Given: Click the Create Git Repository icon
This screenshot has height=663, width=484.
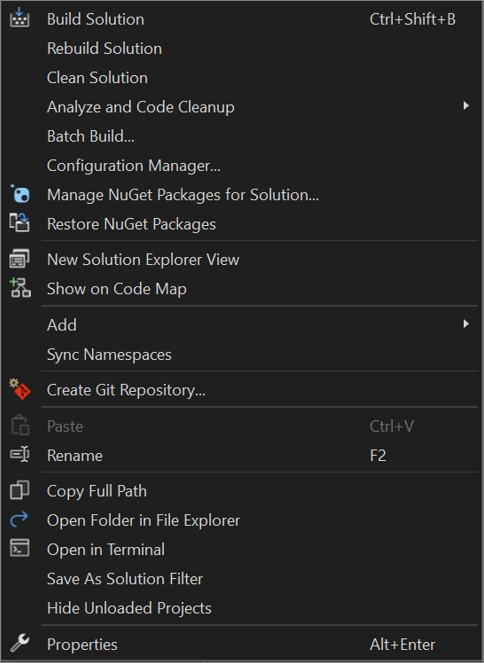Looking at the screenshot, I should (20, 389).
